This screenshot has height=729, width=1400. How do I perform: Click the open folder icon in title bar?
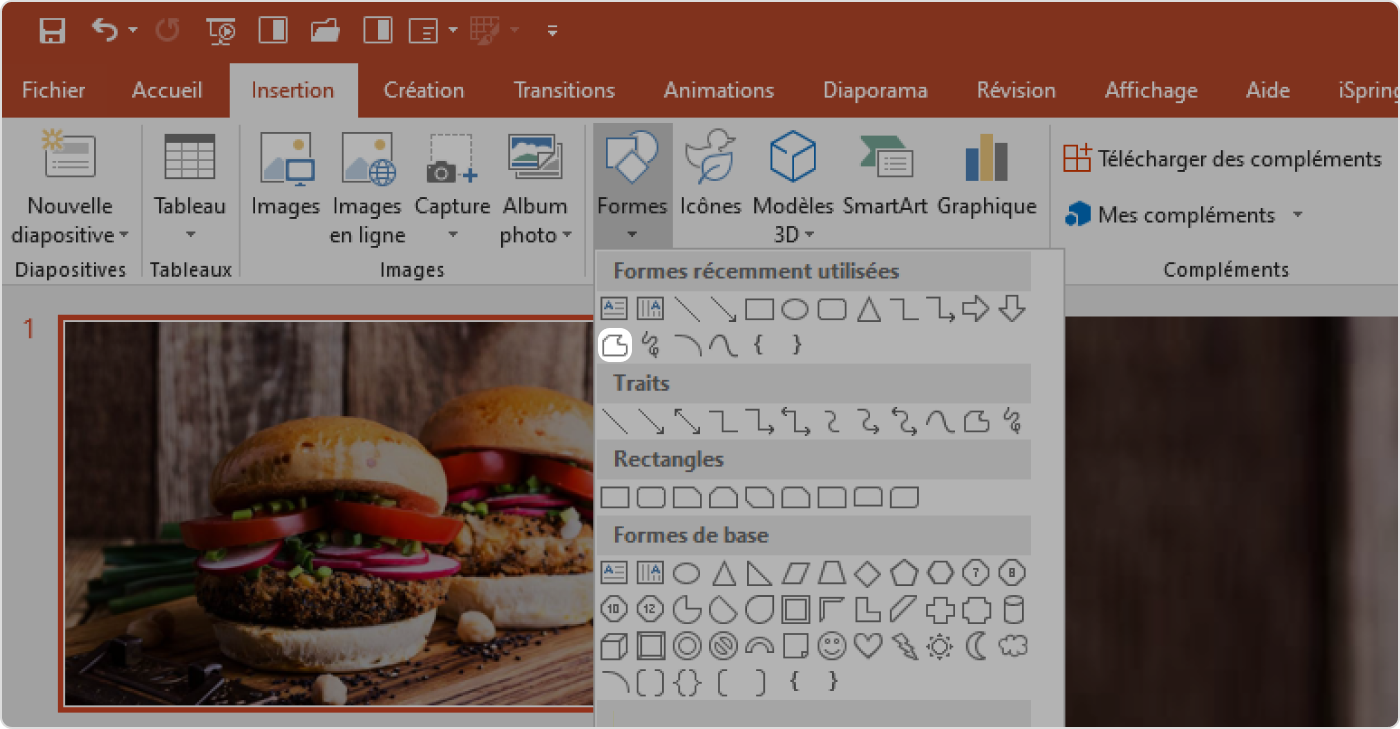coord(325,31)
